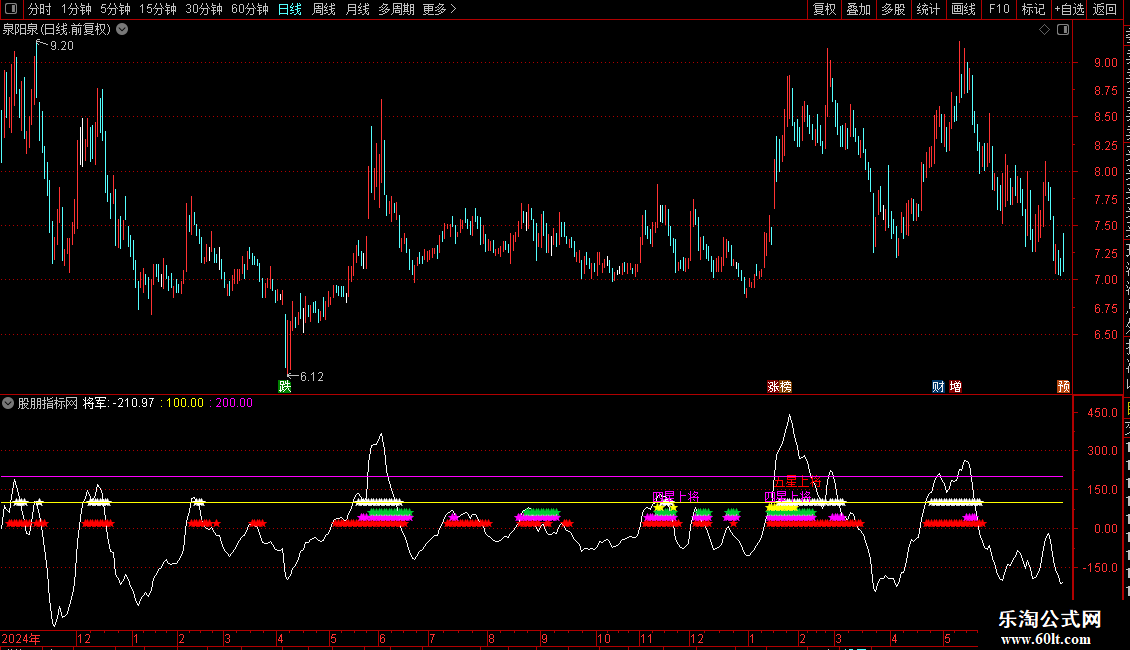Screen dimensions: 1130x650
Task: Click the 五星上将 signal label
Action: (x=797, y=481)
